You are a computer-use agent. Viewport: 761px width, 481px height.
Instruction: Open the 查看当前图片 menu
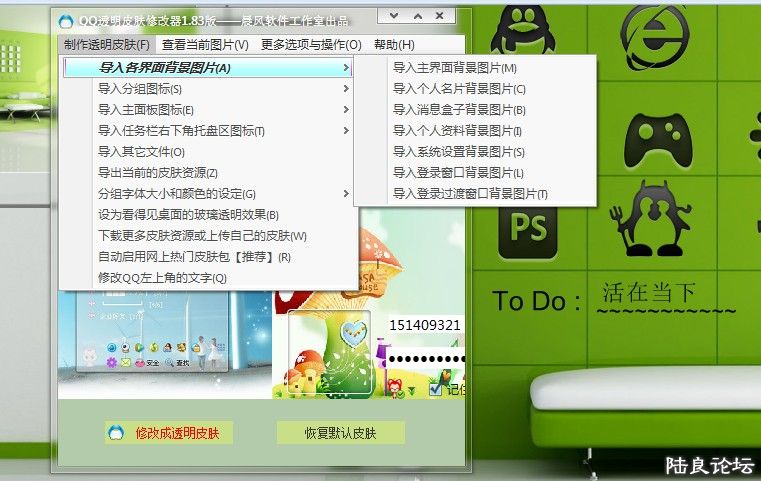[x=205, y=45]
